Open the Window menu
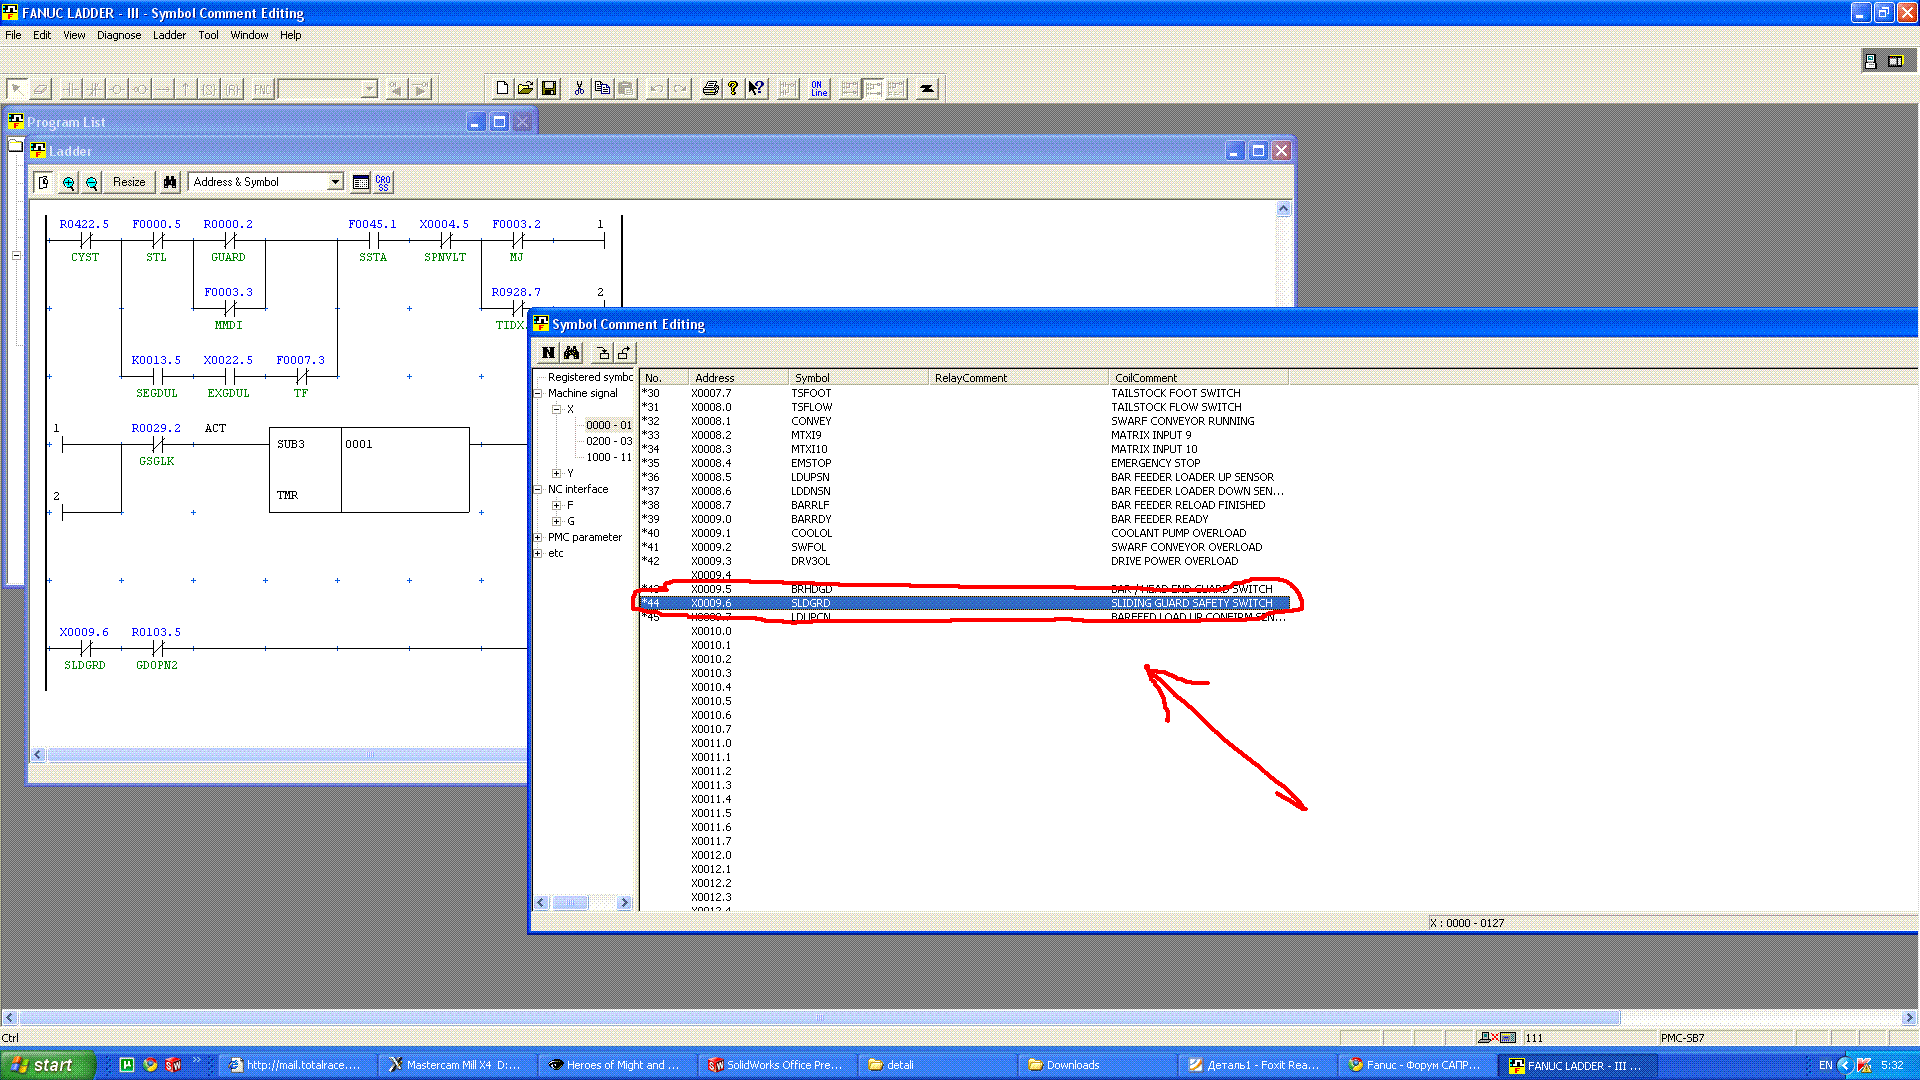Viewport: 1920px width, 1080px height. pos(249,35)
